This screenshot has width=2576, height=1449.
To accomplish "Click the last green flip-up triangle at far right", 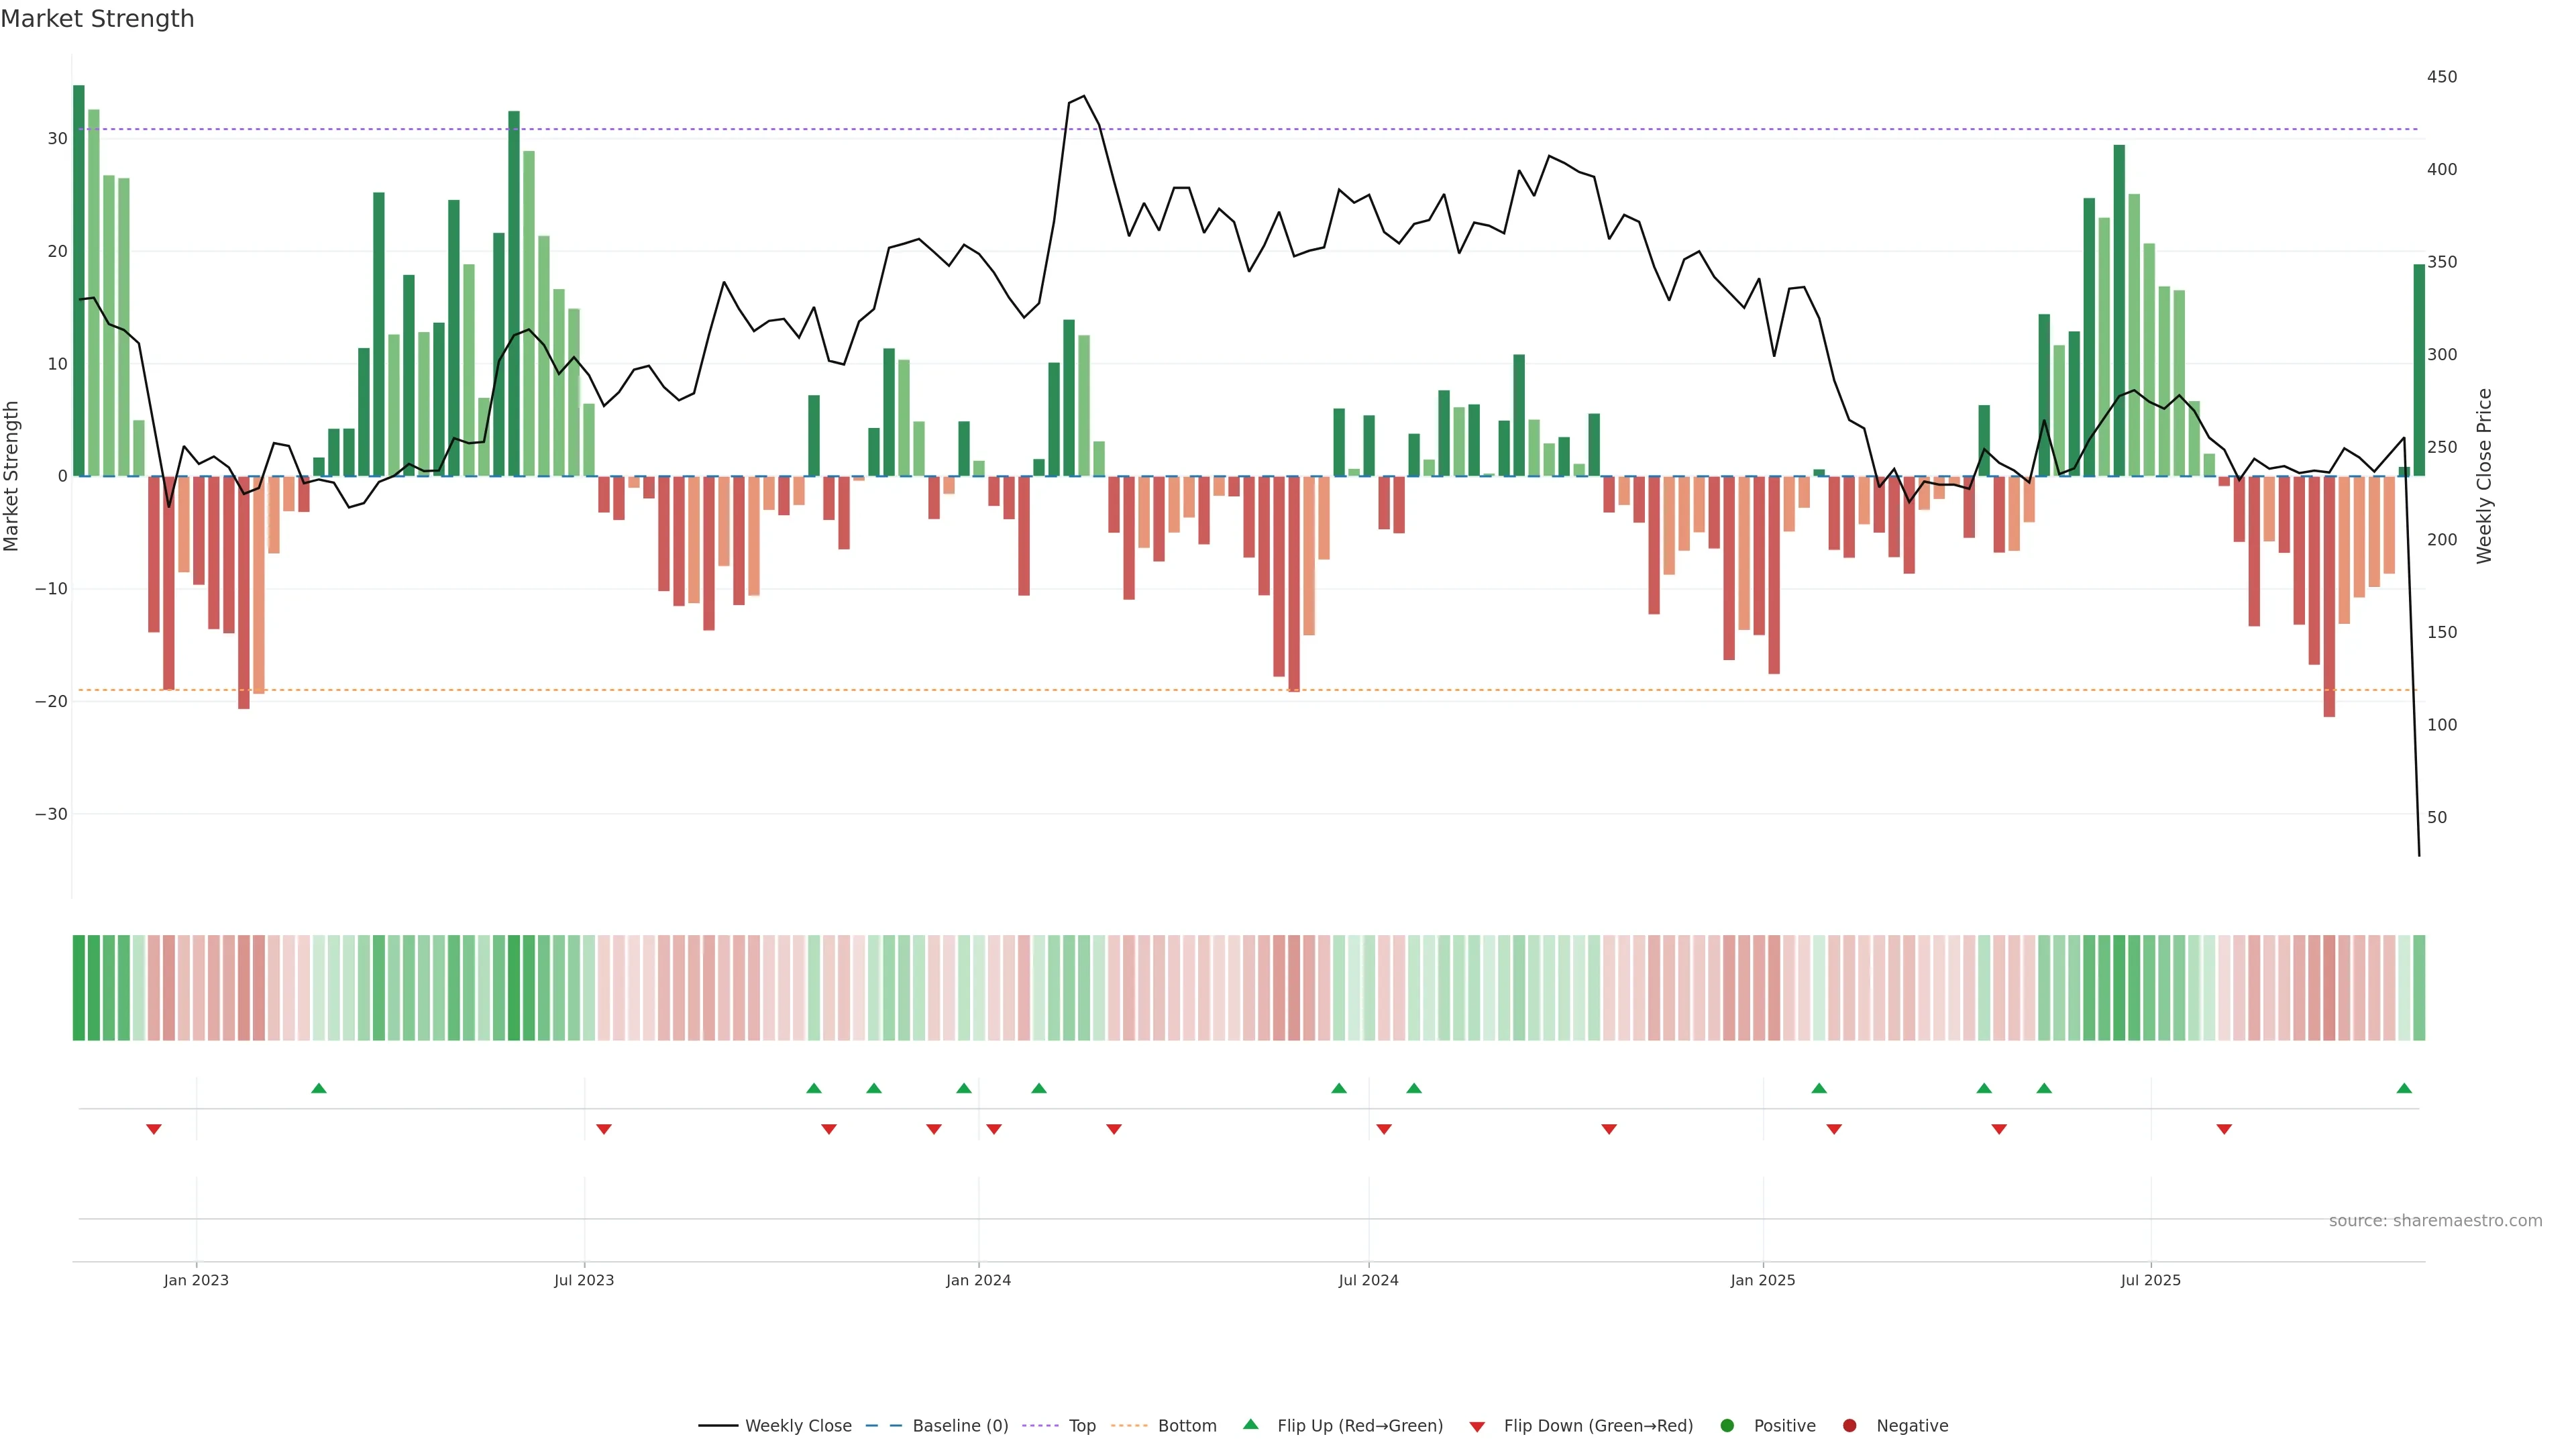I will tap(2404, 1088).
